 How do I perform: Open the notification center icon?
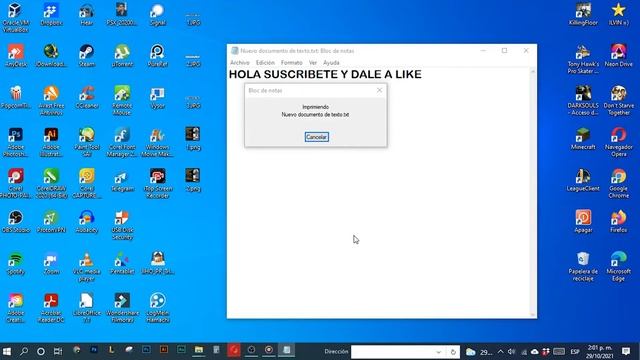pos(626,351)
